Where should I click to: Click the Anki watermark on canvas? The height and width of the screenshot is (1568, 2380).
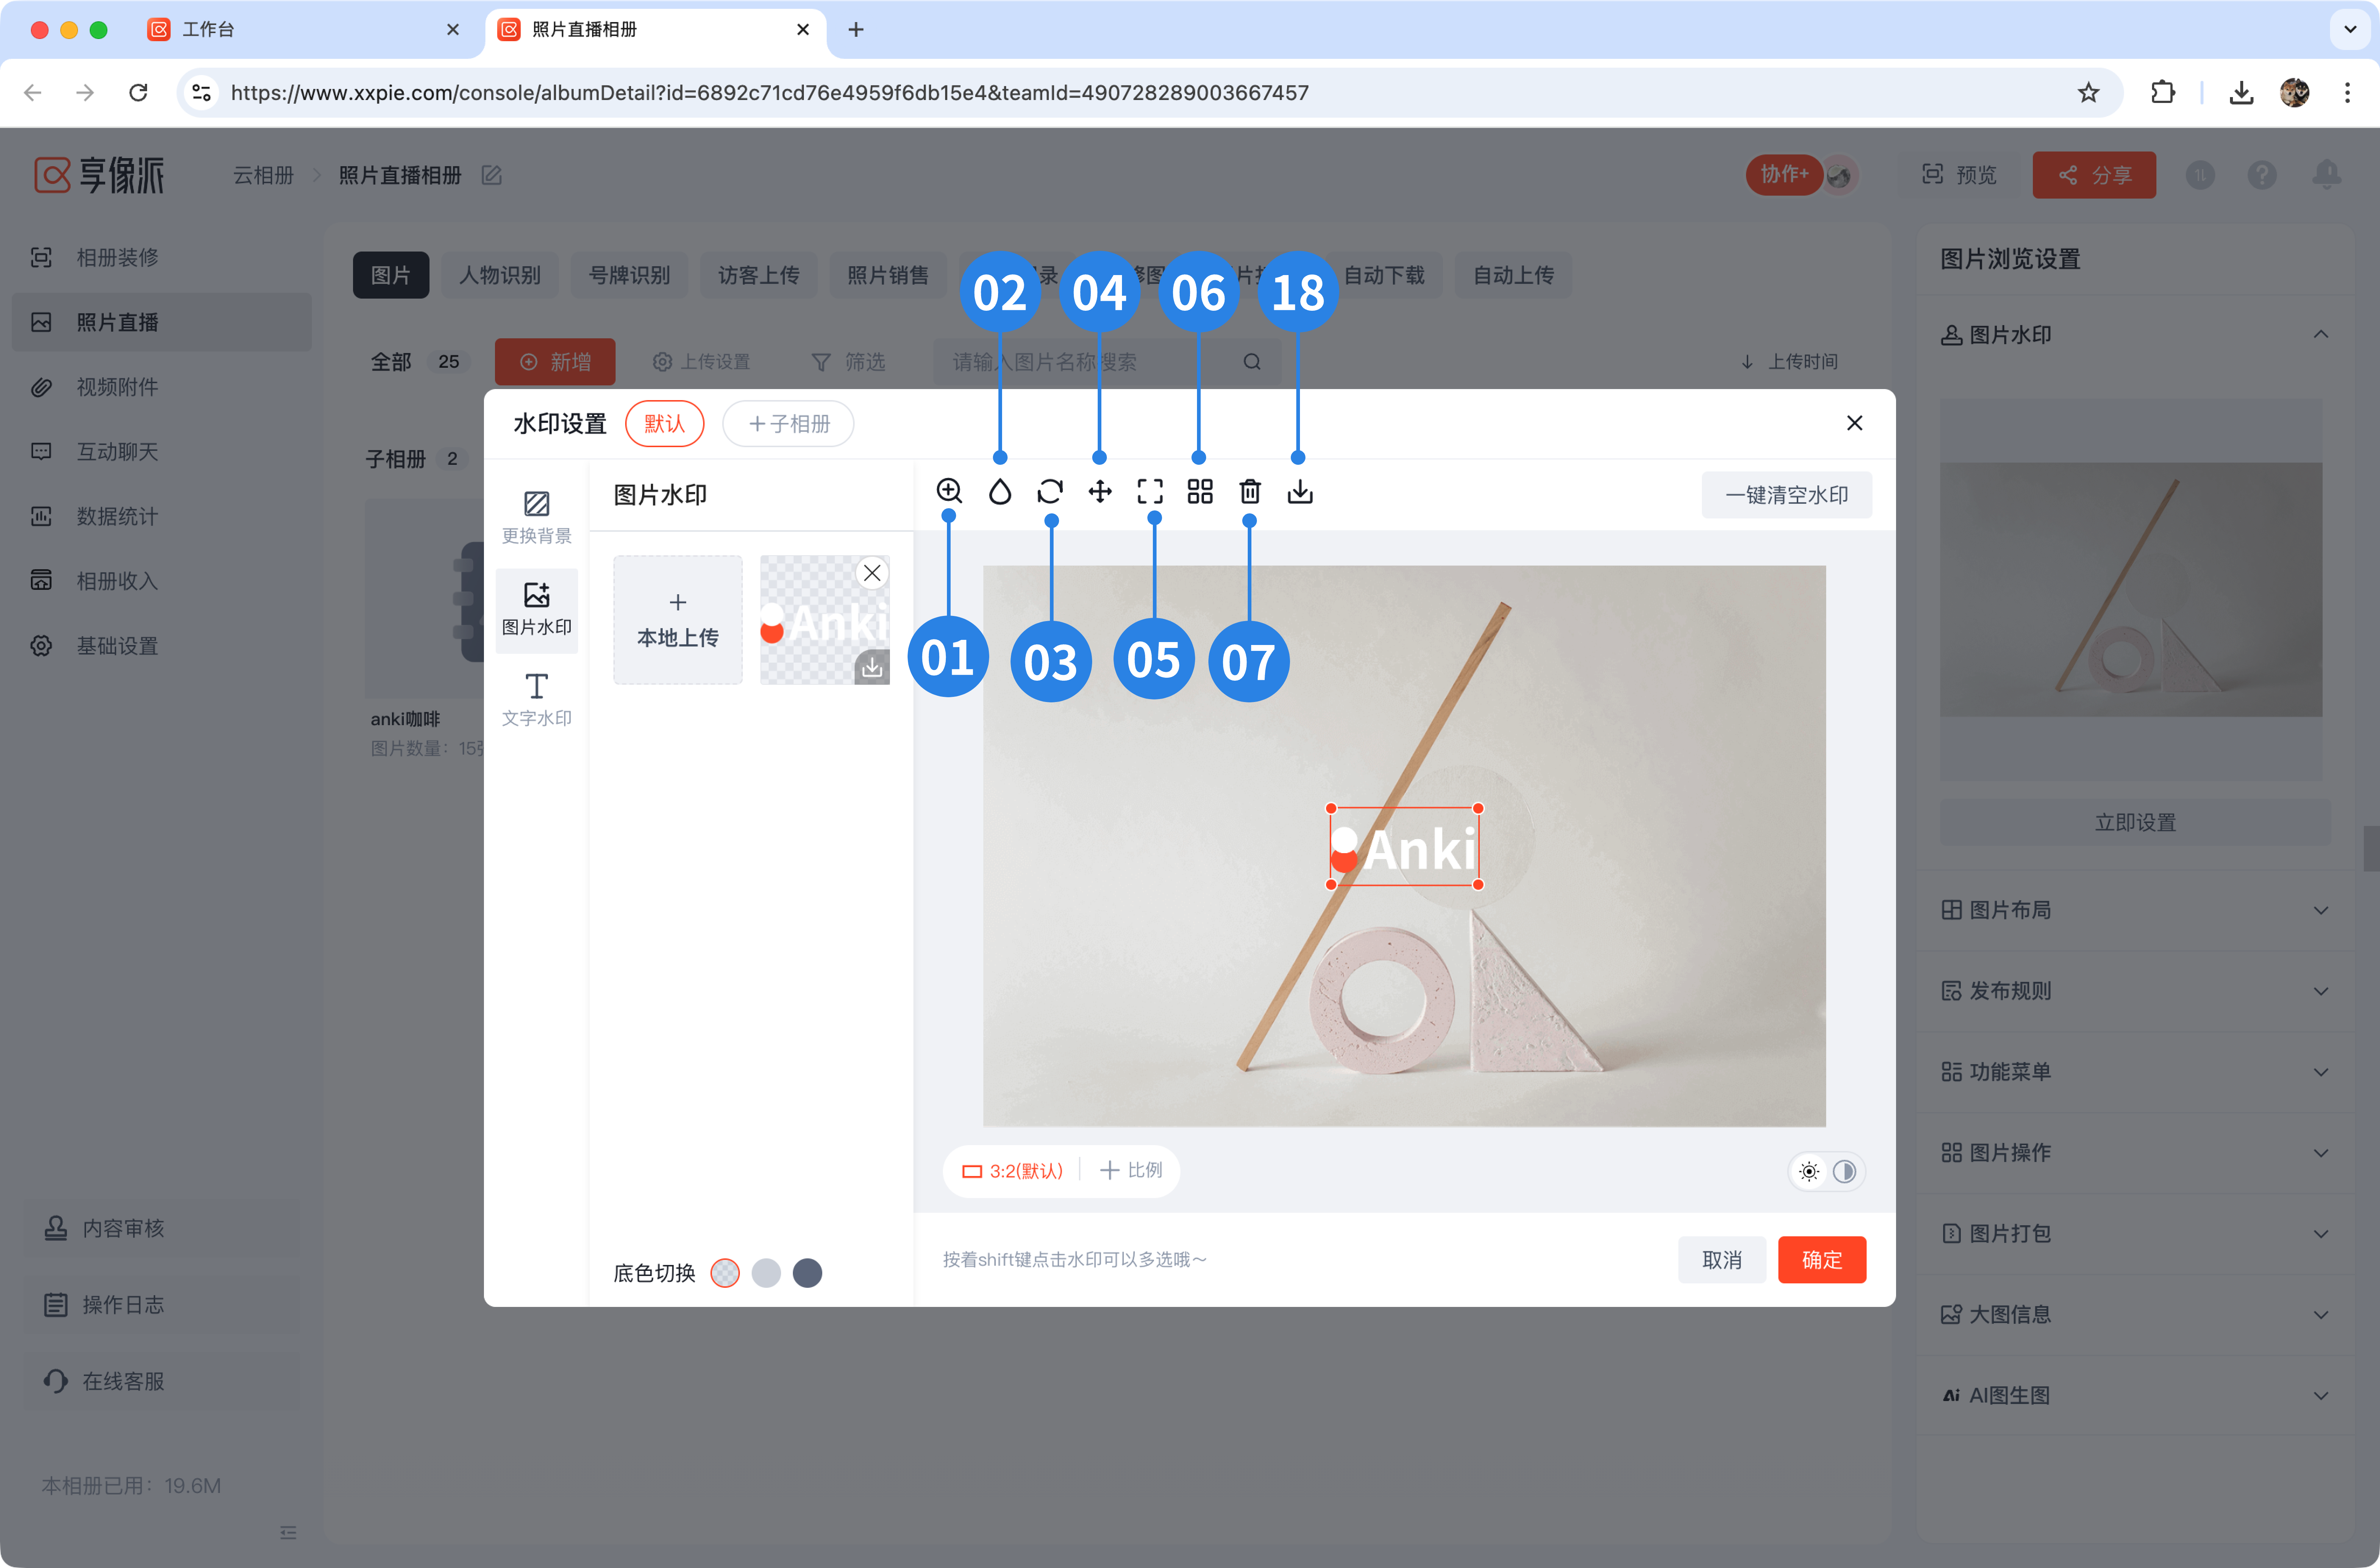[1404, 847]
